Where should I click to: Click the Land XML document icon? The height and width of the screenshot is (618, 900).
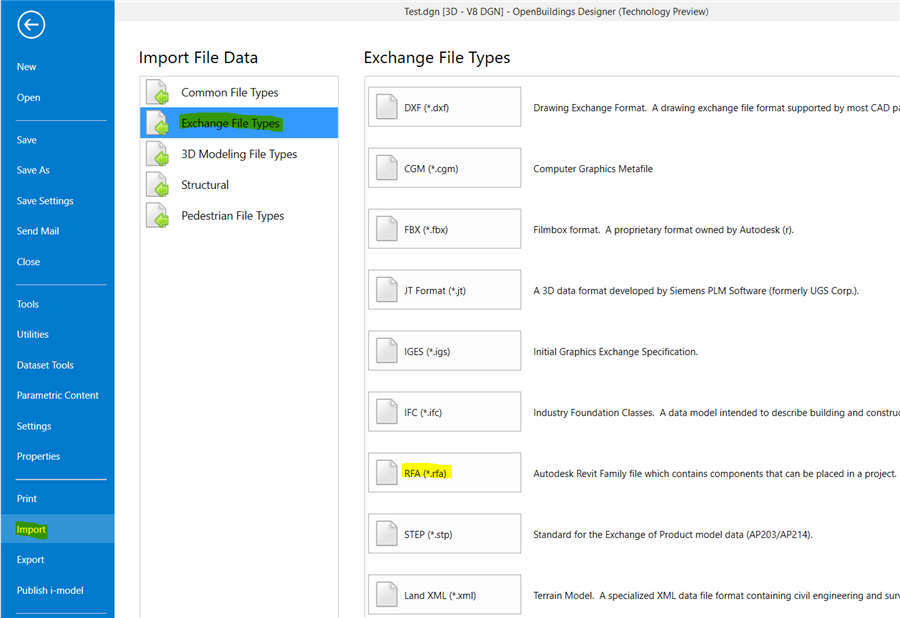click(x=386, y=594)
